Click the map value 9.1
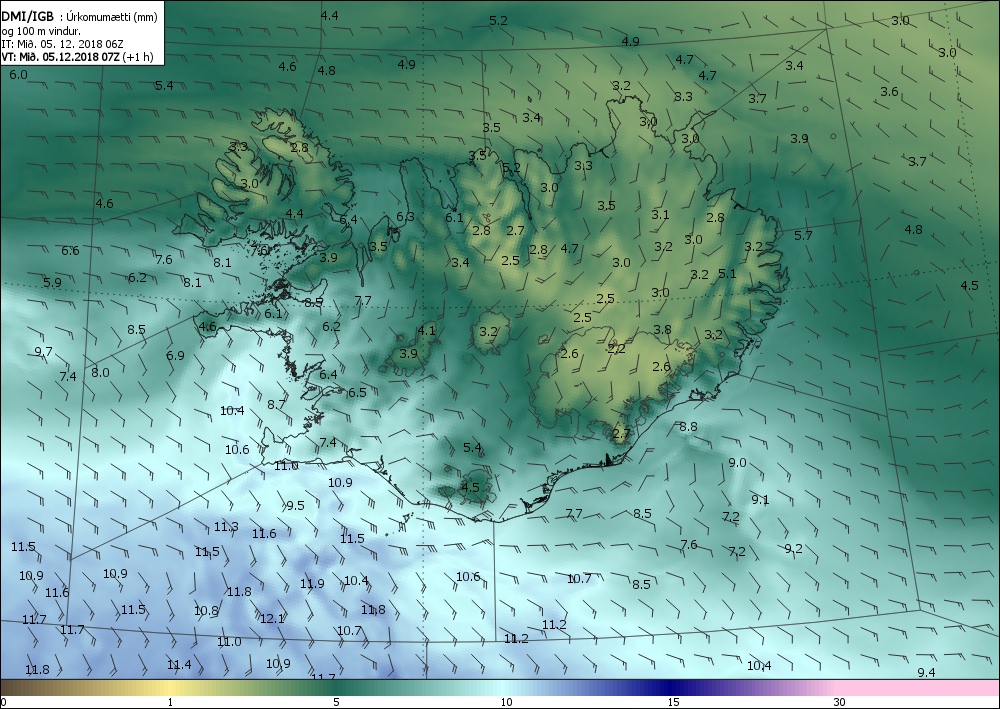 point(760,500)
